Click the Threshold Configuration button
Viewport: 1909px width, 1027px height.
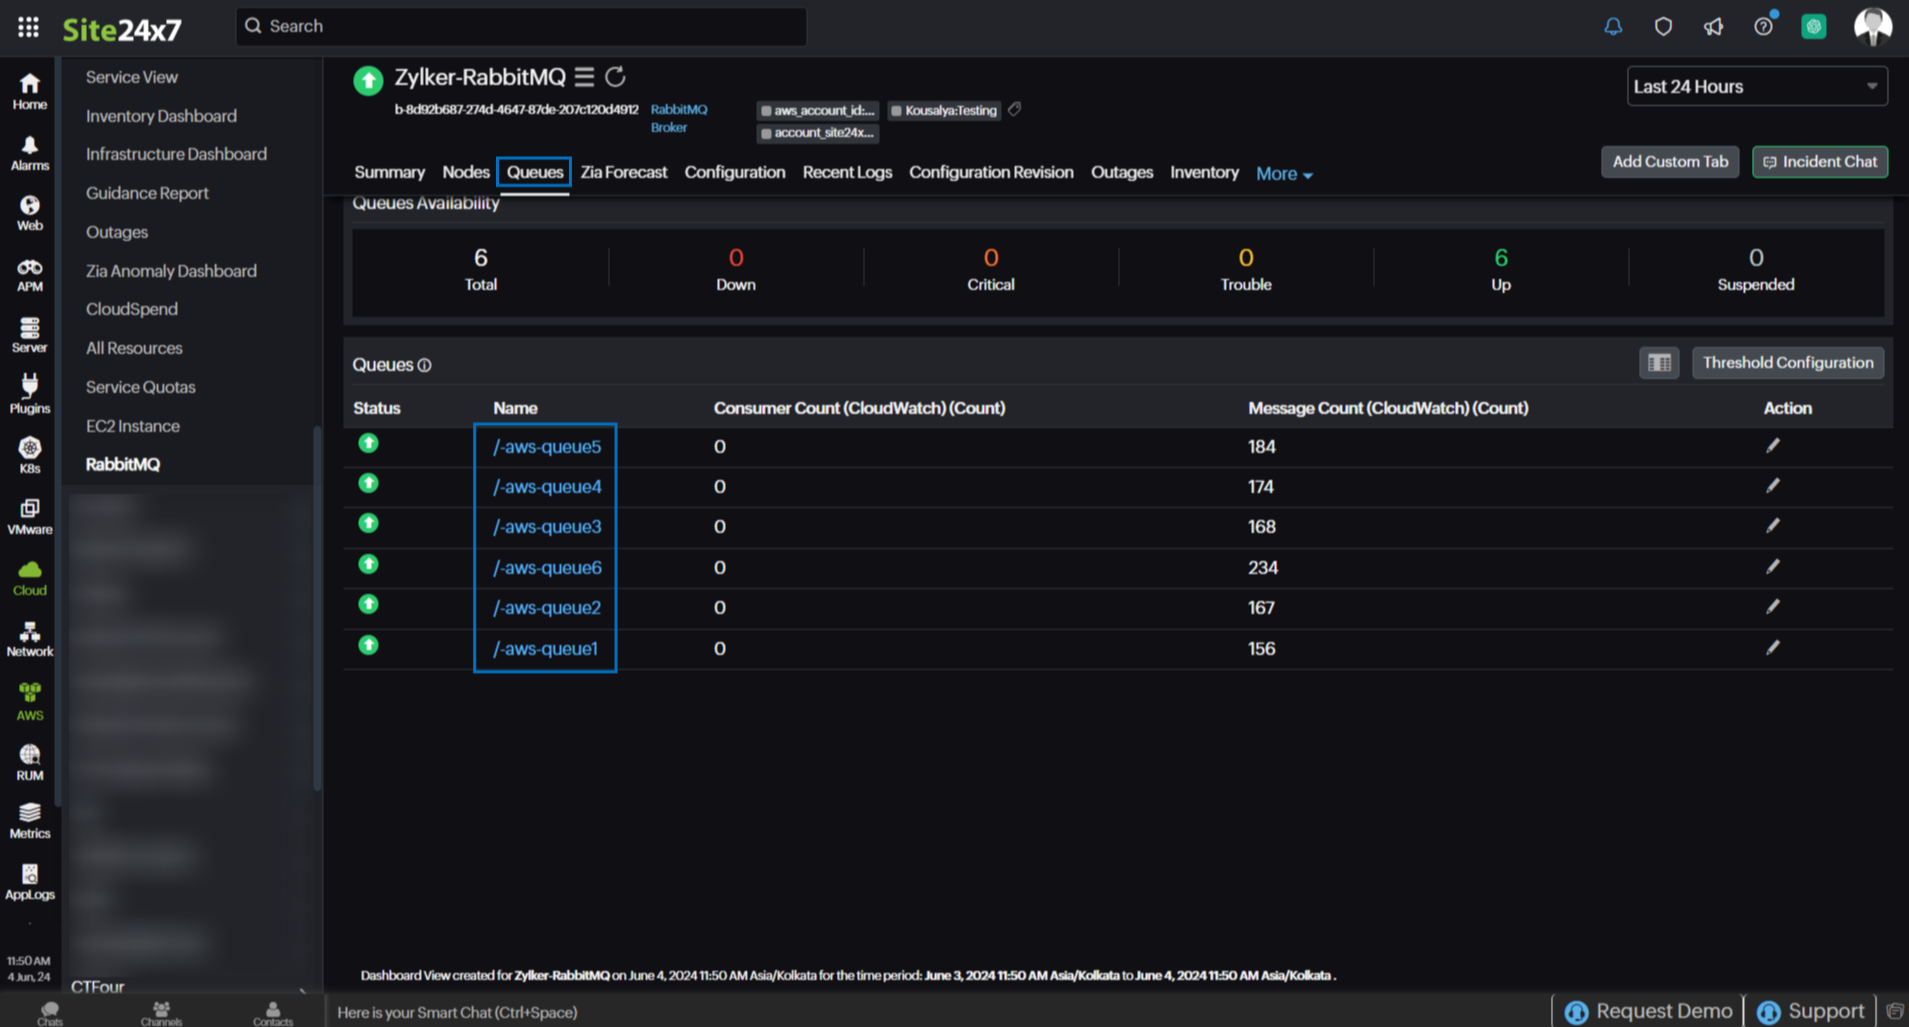point(1787,363)
